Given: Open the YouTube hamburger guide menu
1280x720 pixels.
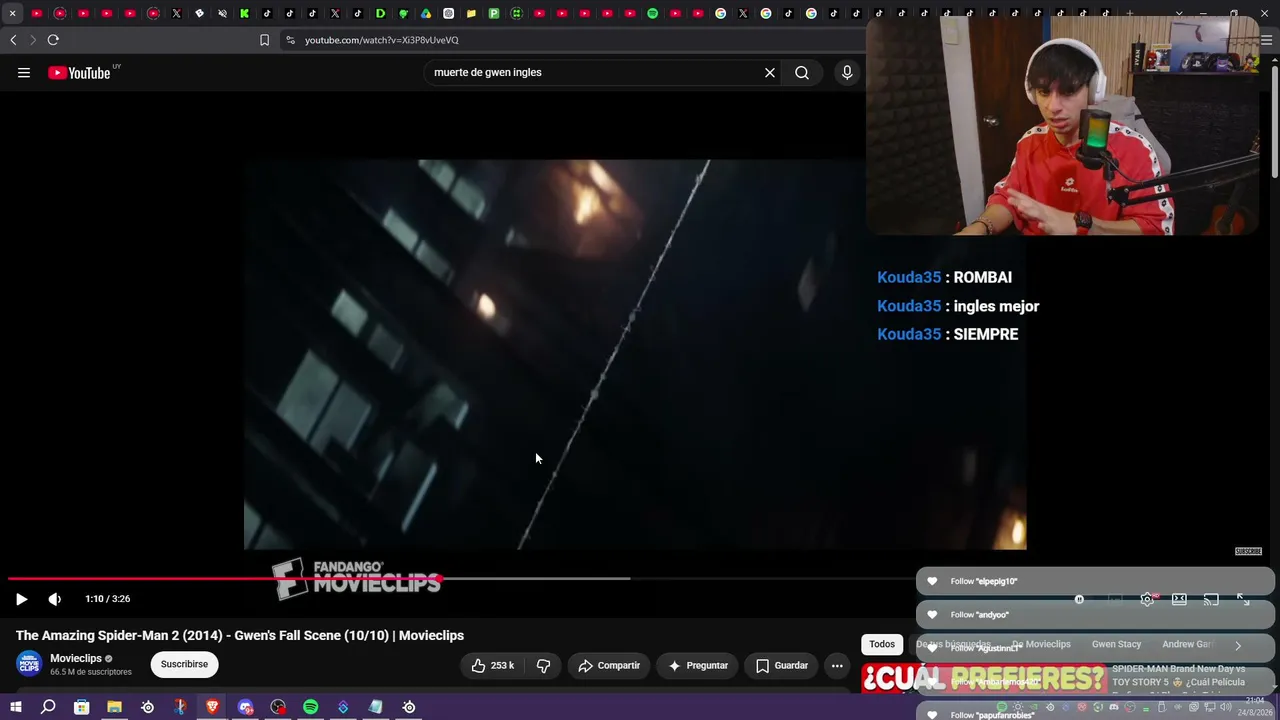Looking at the screenshot, I should pyautogui.click(x=24, y=72).
